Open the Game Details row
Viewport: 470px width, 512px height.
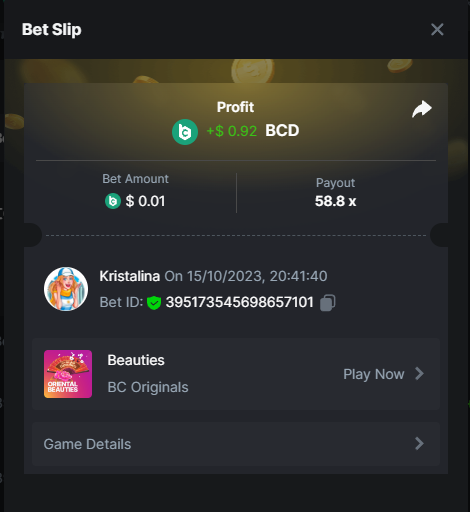tap(236, 444)
